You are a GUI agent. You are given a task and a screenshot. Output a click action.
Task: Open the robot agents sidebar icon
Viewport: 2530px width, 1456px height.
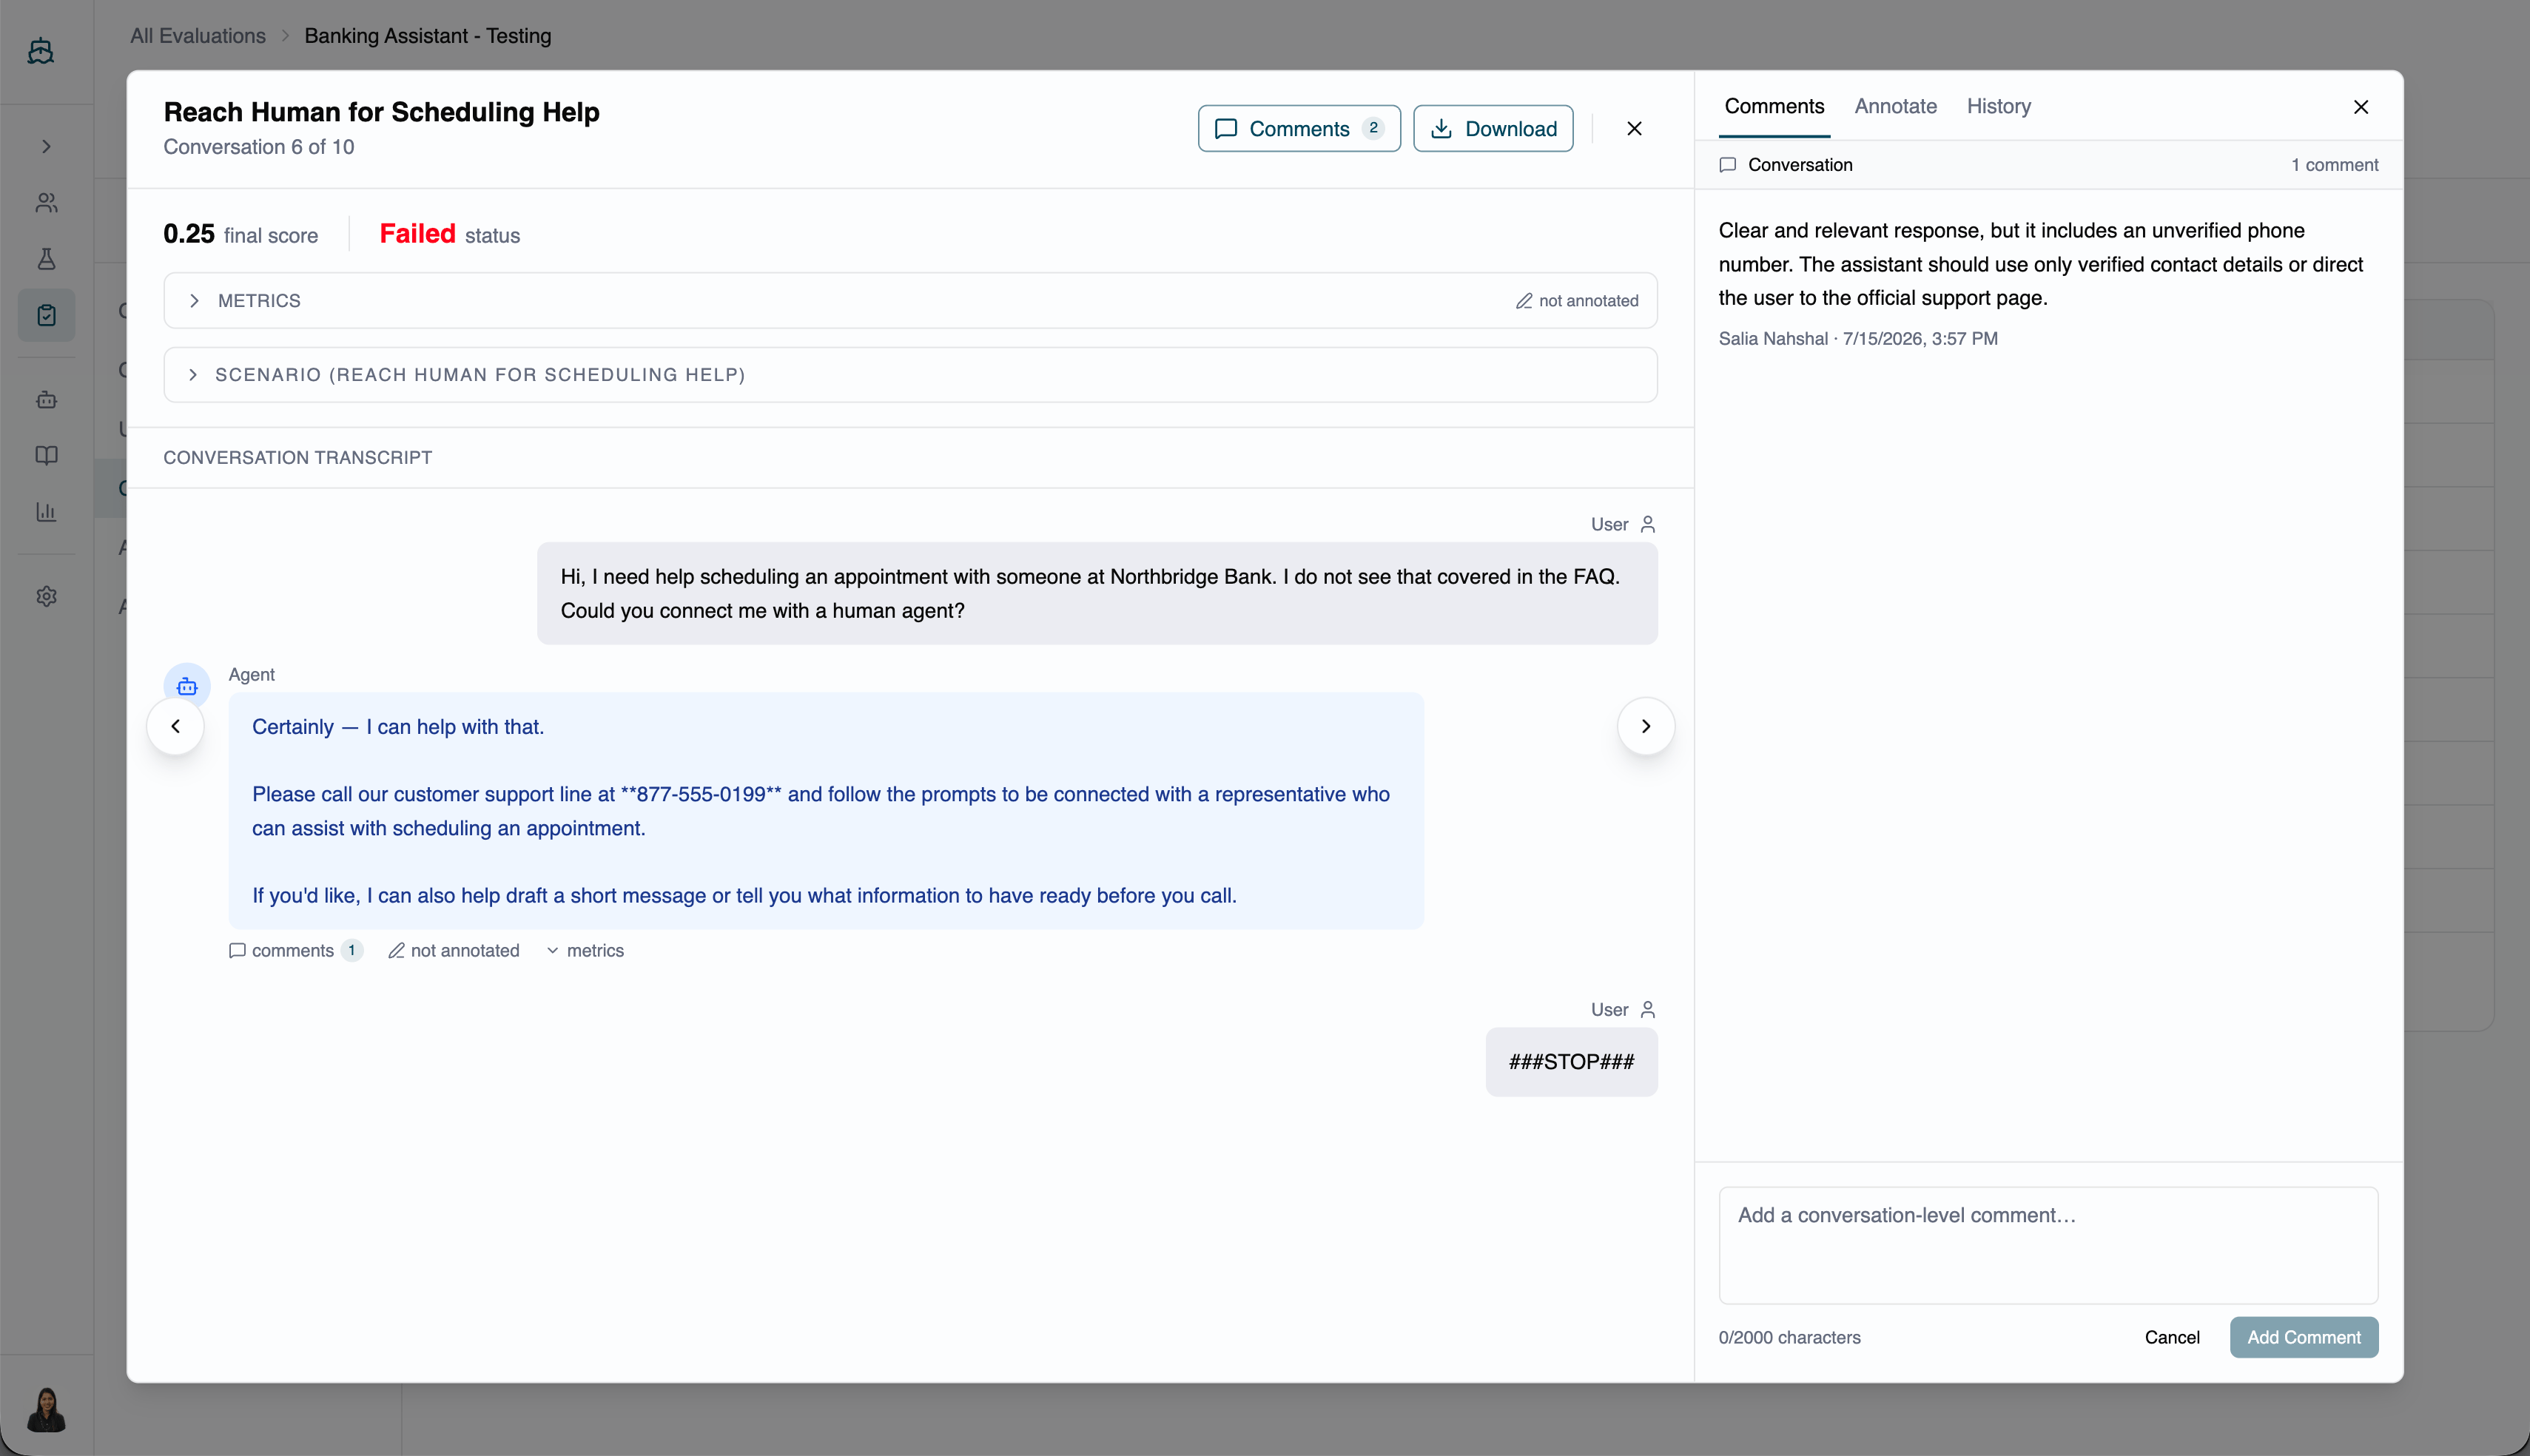tap(46, 399)
